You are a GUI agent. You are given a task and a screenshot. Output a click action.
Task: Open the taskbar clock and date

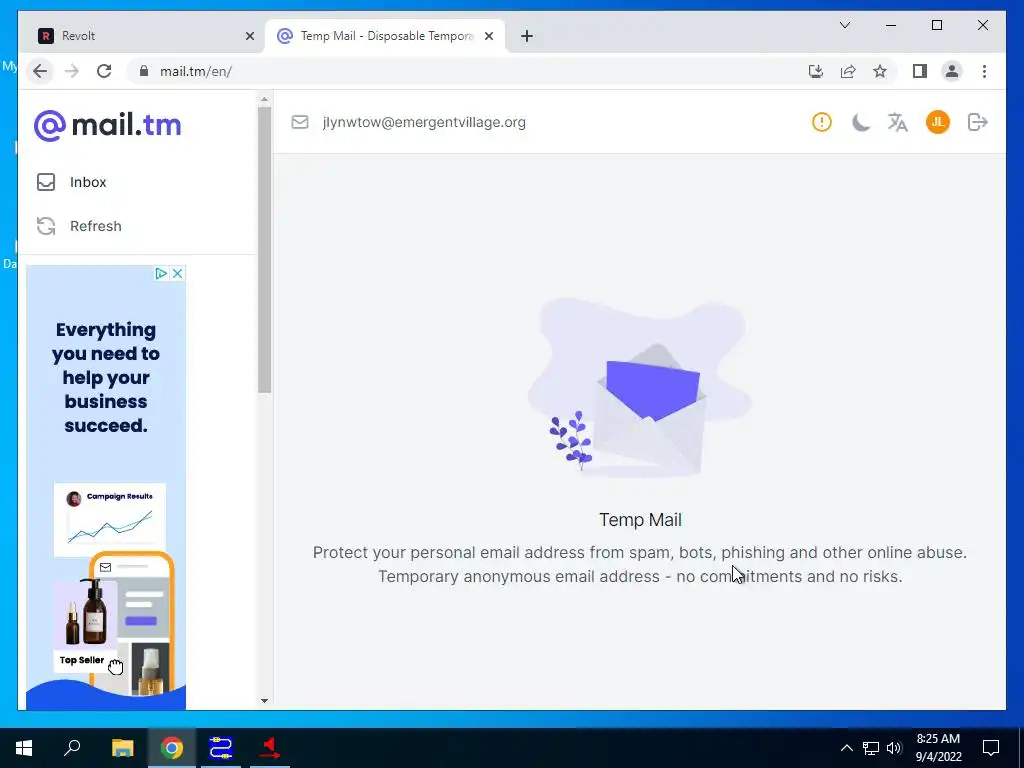(x=938, y=748)
